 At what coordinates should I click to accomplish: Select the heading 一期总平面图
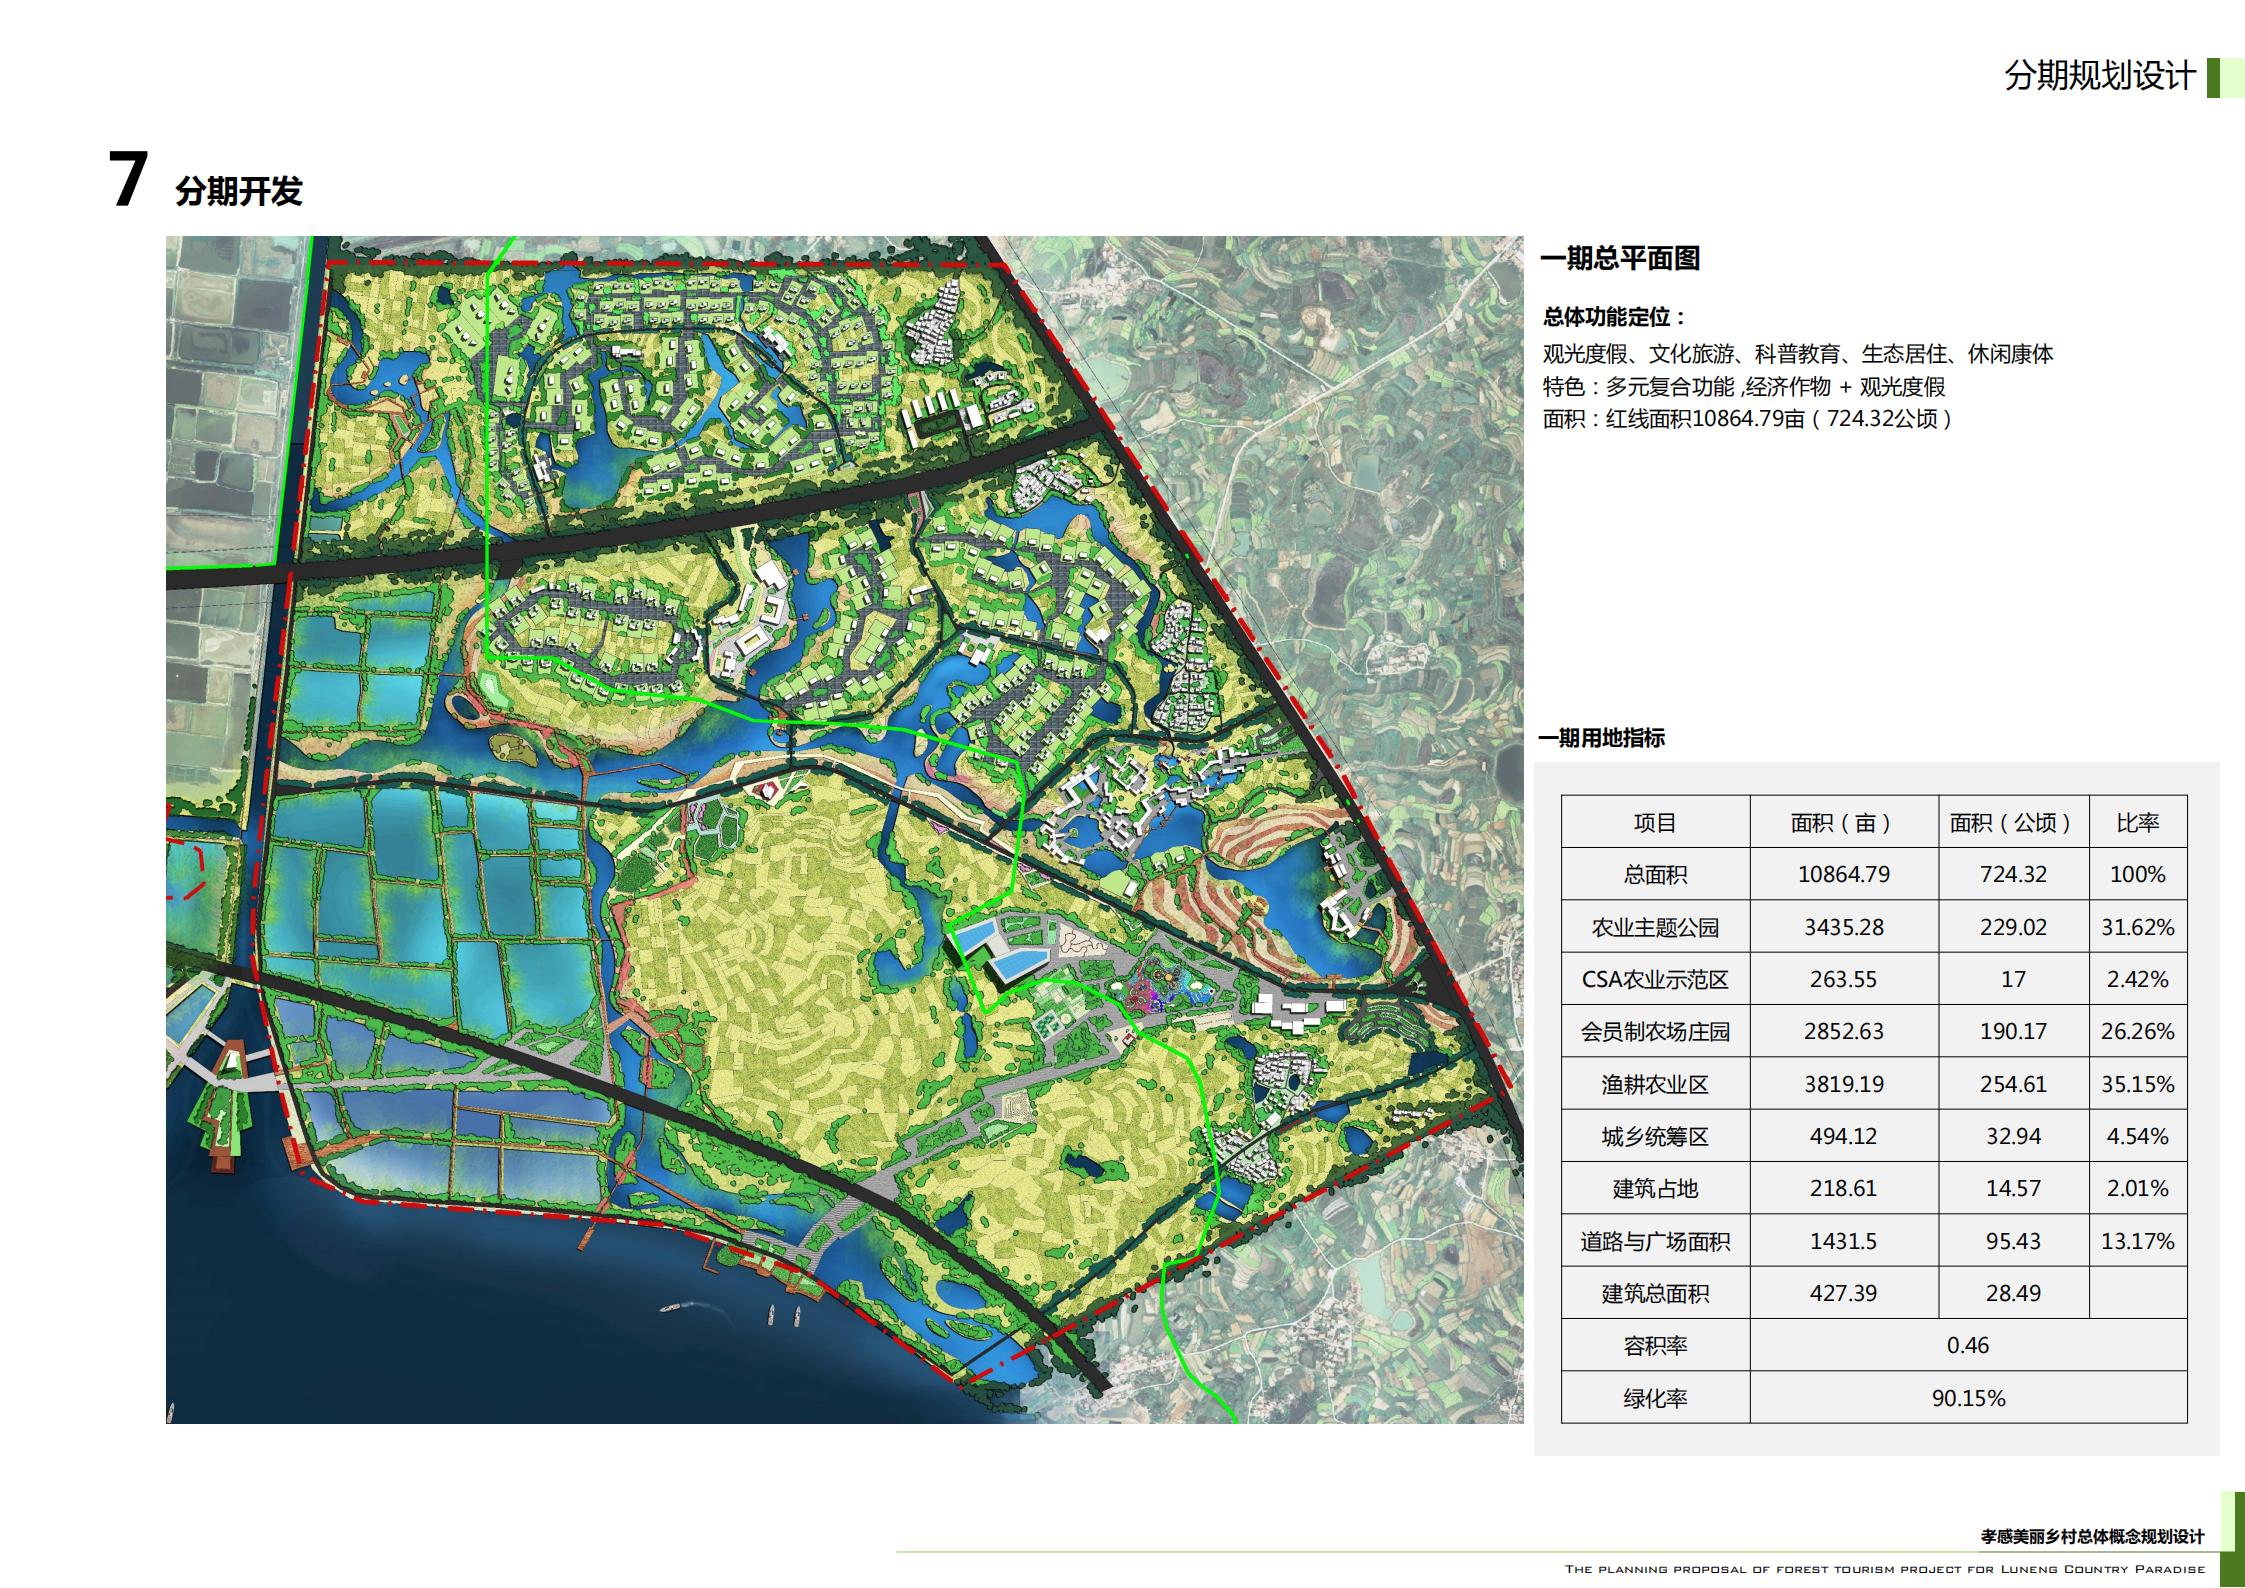coord(1620,259)
